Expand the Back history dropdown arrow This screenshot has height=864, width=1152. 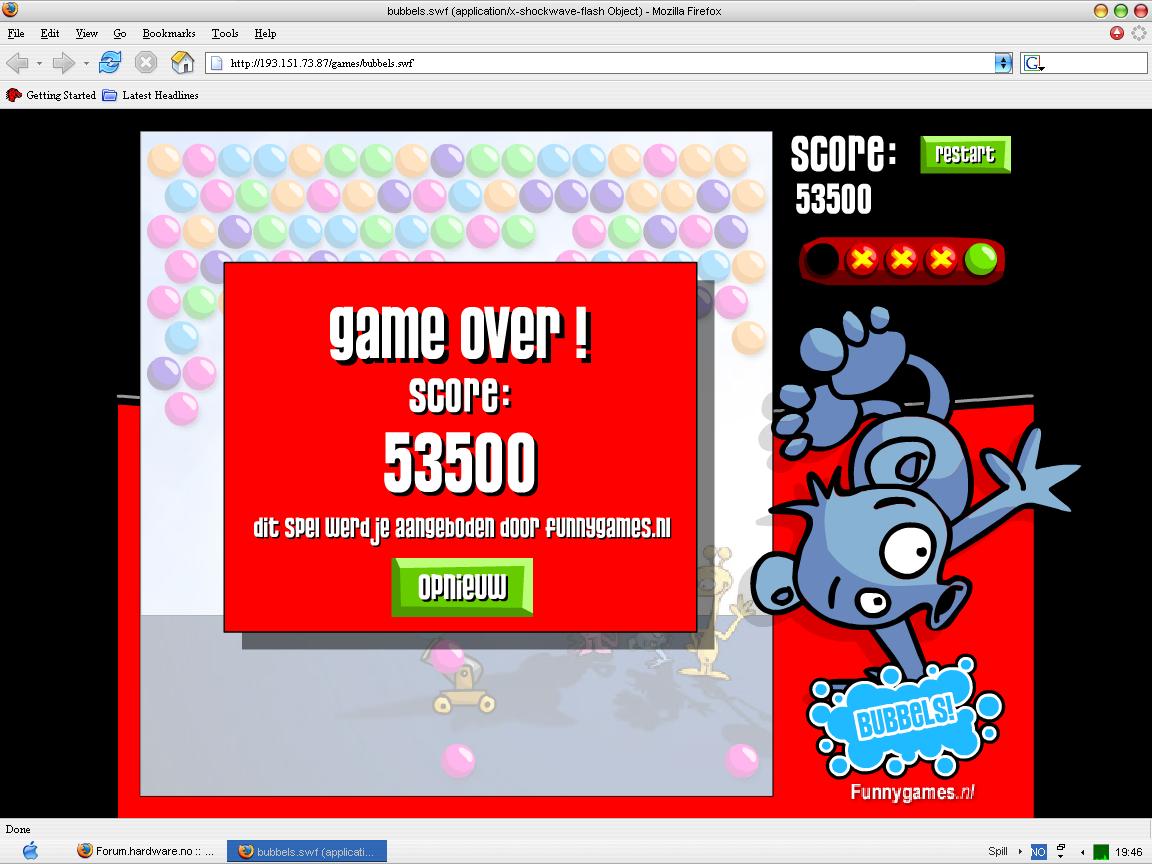click(x=39, y=63)
